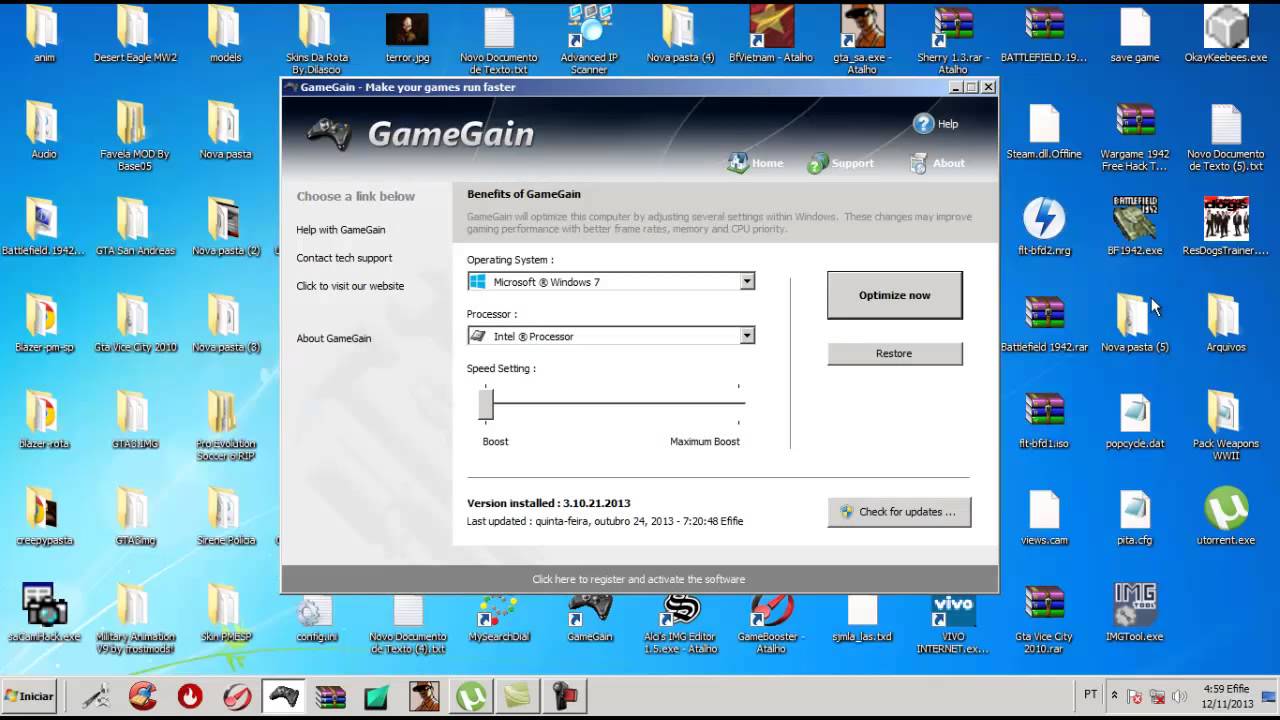Select views.cam desktop file

[1044, 516]
